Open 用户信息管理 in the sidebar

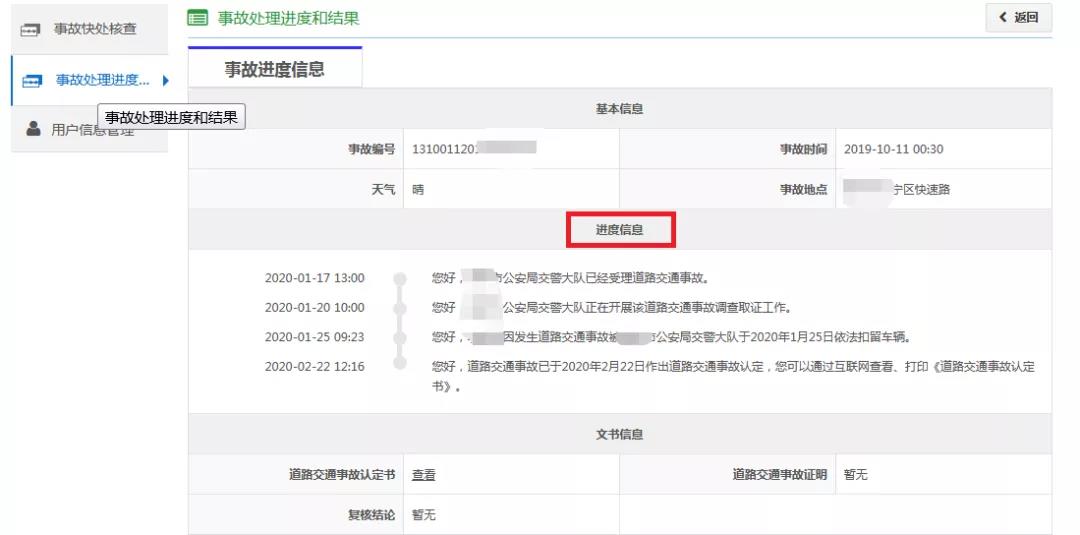[x=90, y=129]
